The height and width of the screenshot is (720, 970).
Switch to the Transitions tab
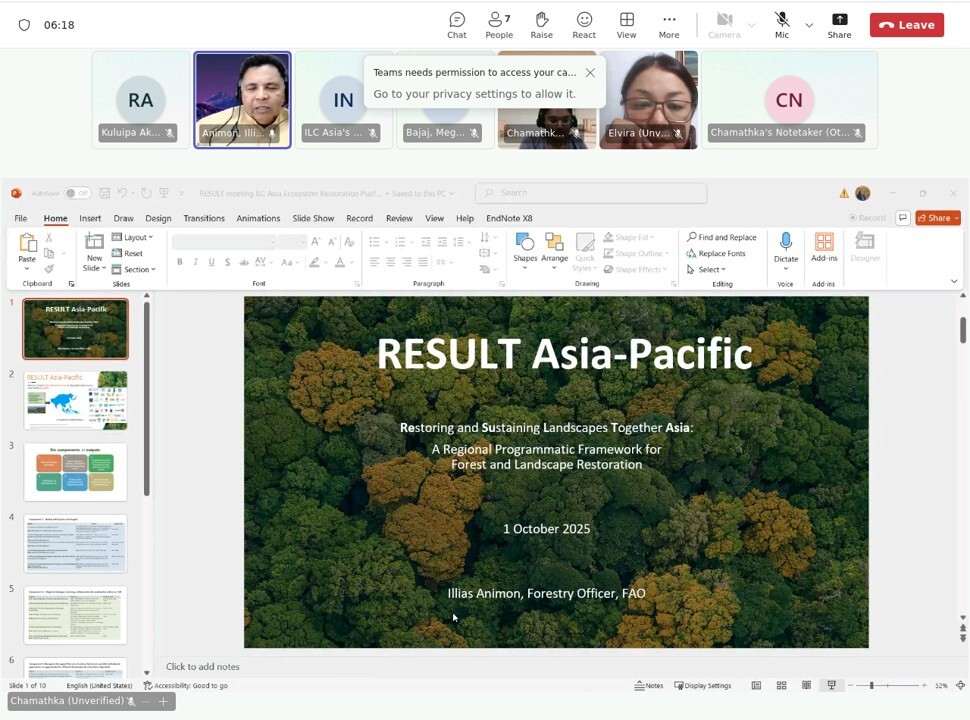(x=204, y=218)
